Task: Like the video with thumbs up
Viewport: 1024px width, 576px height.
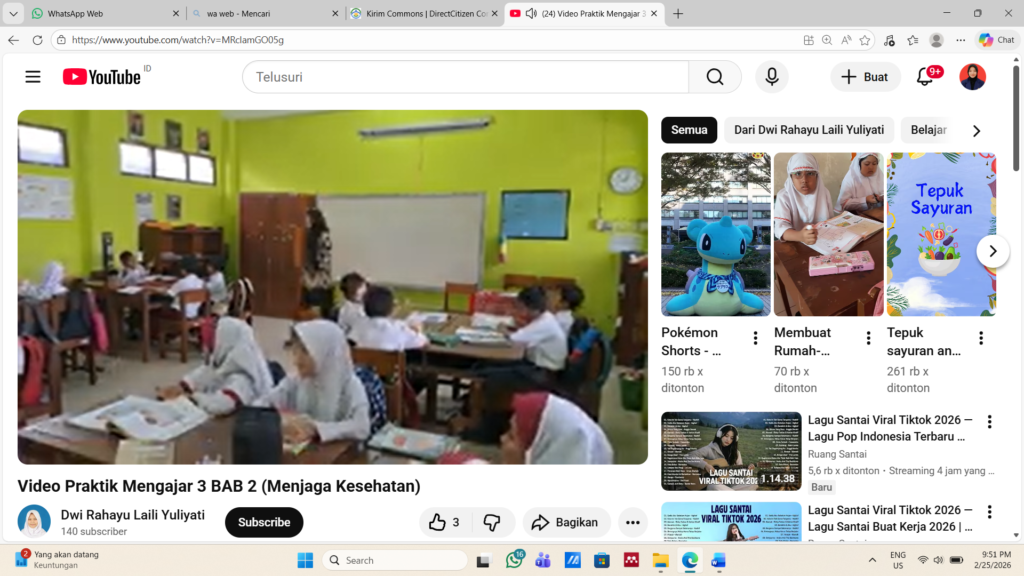Action: 443,522
